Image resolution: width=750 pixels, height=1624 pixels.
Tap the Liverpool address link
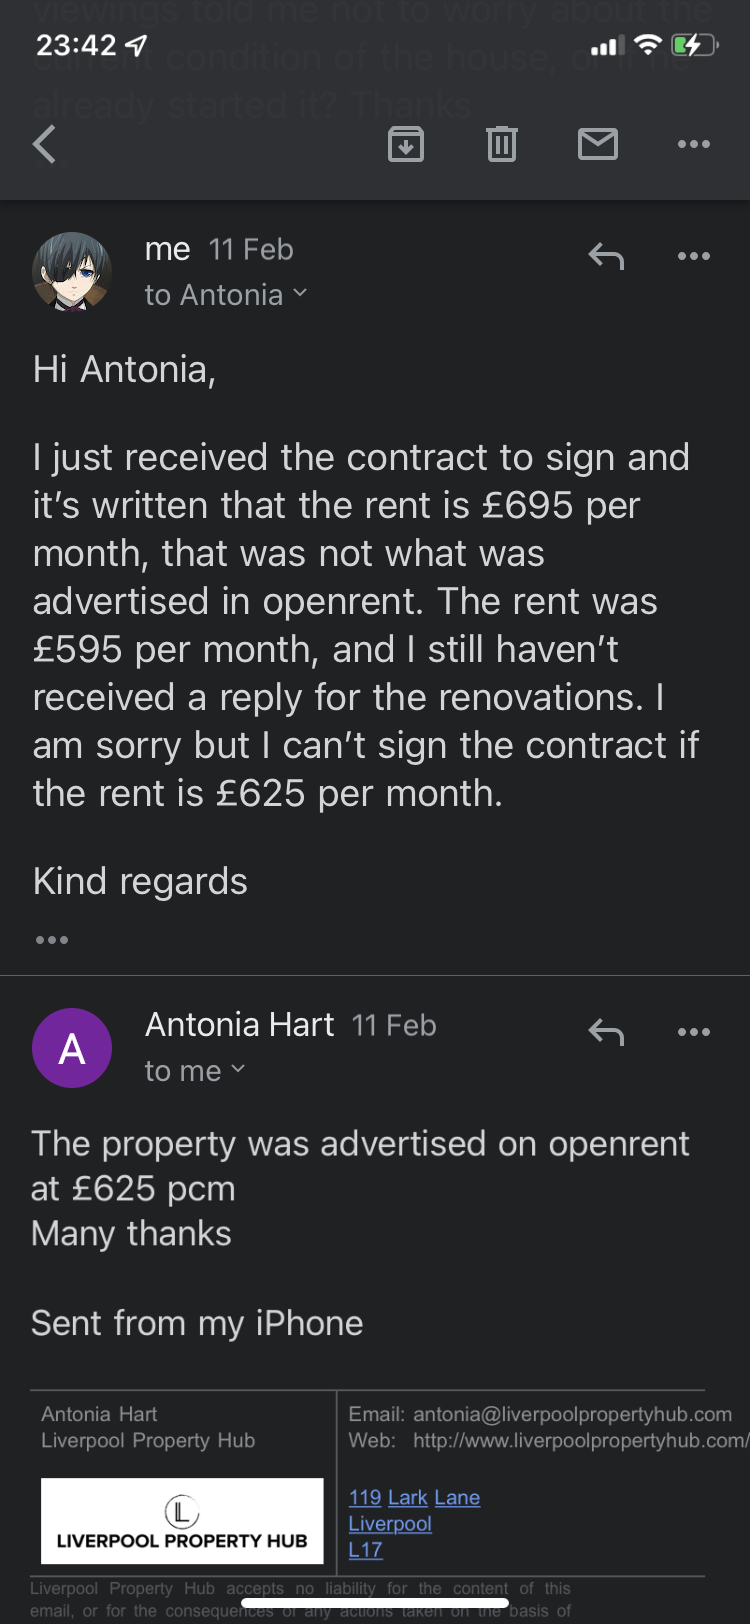coord(390,1523)
